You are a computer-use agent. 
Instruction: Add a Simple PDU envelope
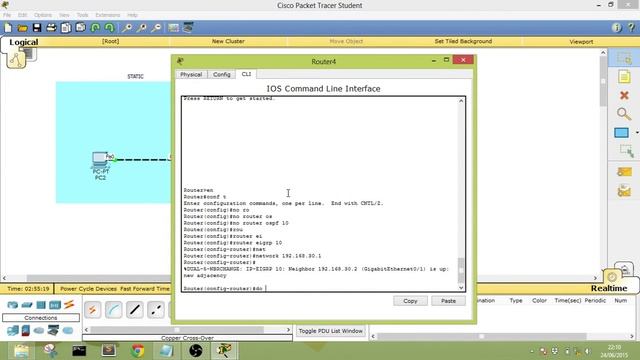pyautogui.click(x=624, y=171)
